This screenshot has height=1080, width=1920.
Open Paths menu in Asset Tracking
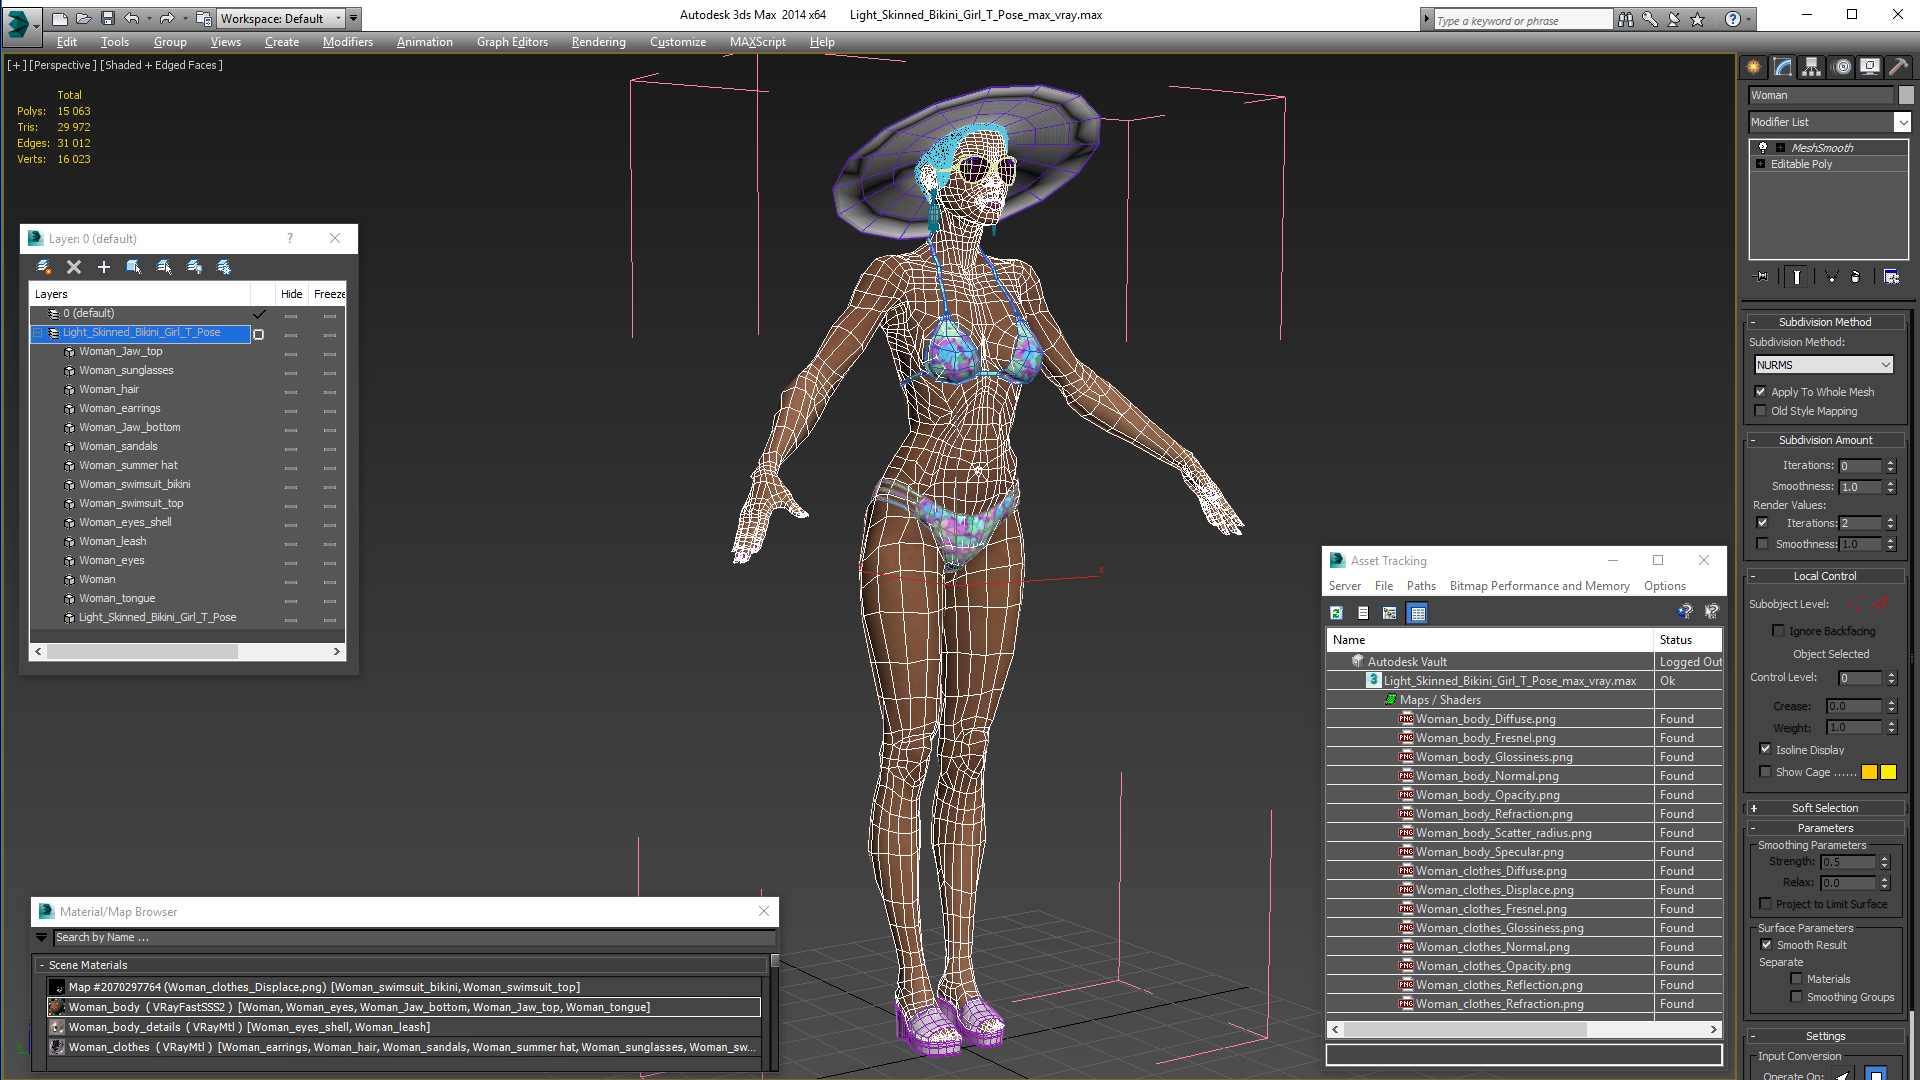(1421, 586)
